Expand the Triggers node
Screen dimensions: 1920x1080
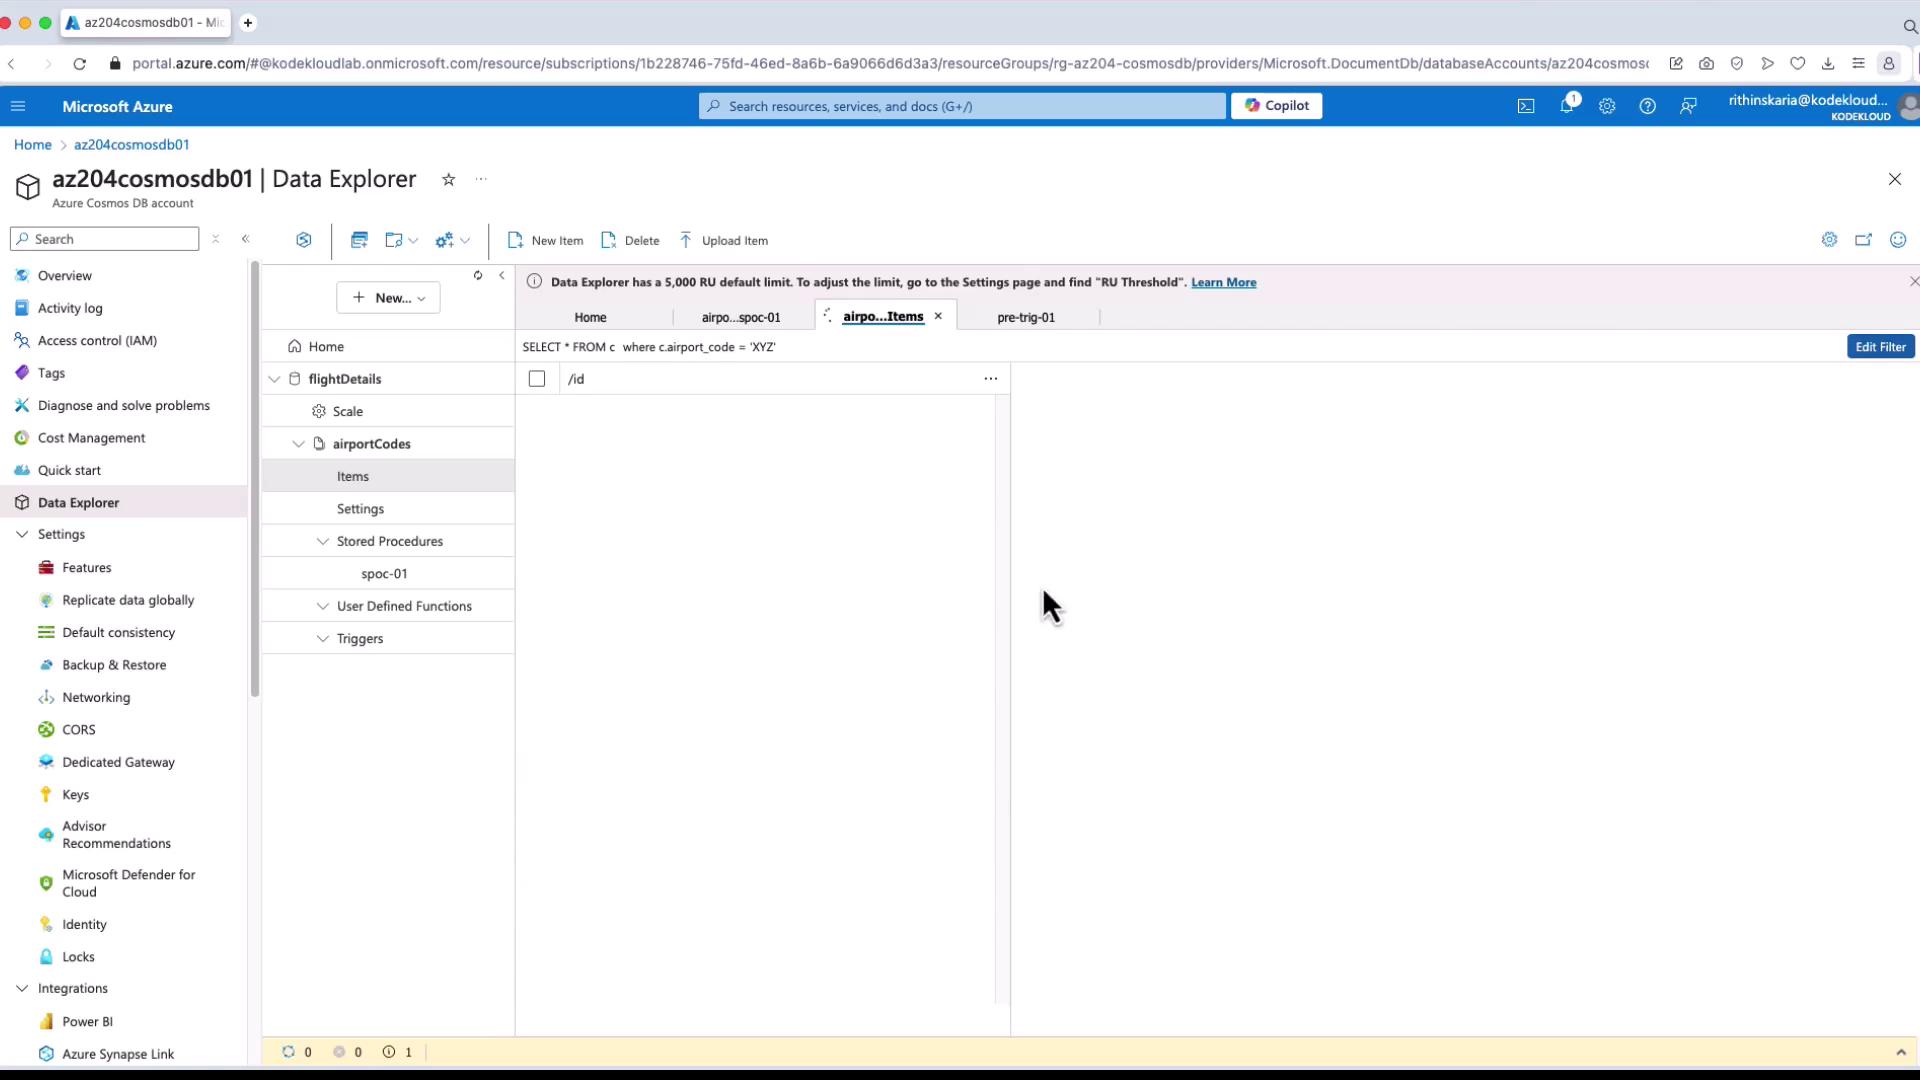click(x=323, y=639)
